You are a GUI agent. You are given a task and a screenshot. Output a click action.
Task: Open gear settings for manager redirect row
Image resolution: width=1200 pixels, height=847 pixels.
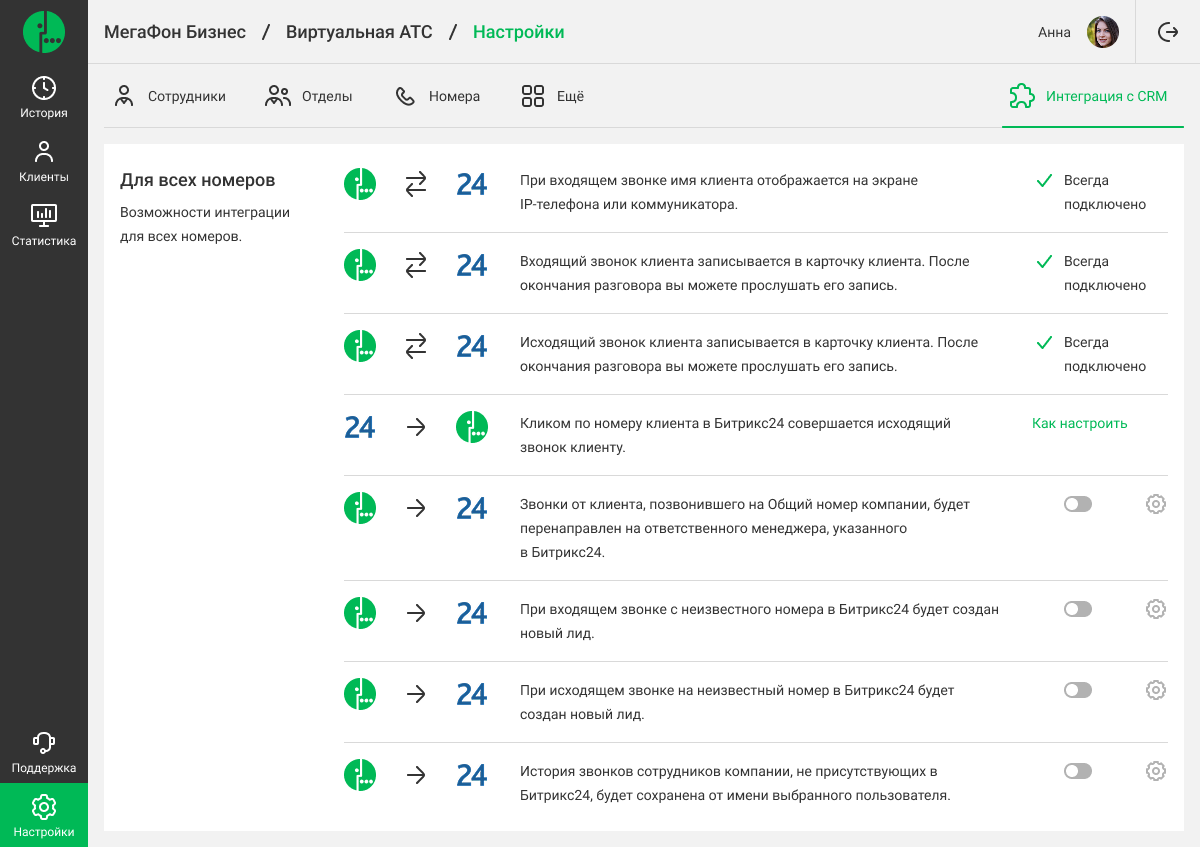pos(1156,504)
